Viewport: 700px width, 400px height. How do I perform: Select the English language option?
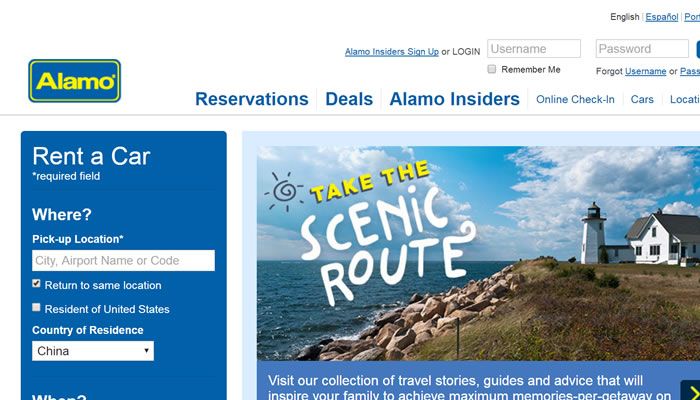pyautogui.click(x=625, y=17)
